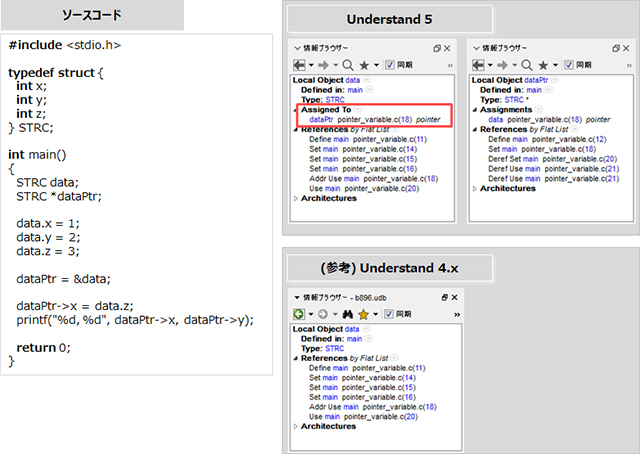Click binoculars find icon in Understand 4.x panel
Image resolution: width=640 pixels, height=454 pixels.
[x=347, y=314]
